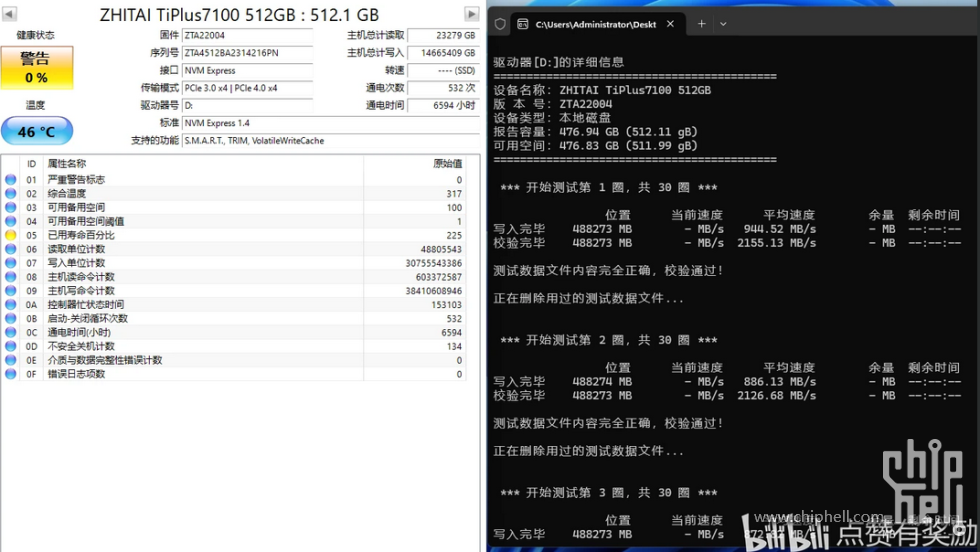Click attribute name 错误日志项数
Viewport: 980px width, 552px height.
coord(76,374)
